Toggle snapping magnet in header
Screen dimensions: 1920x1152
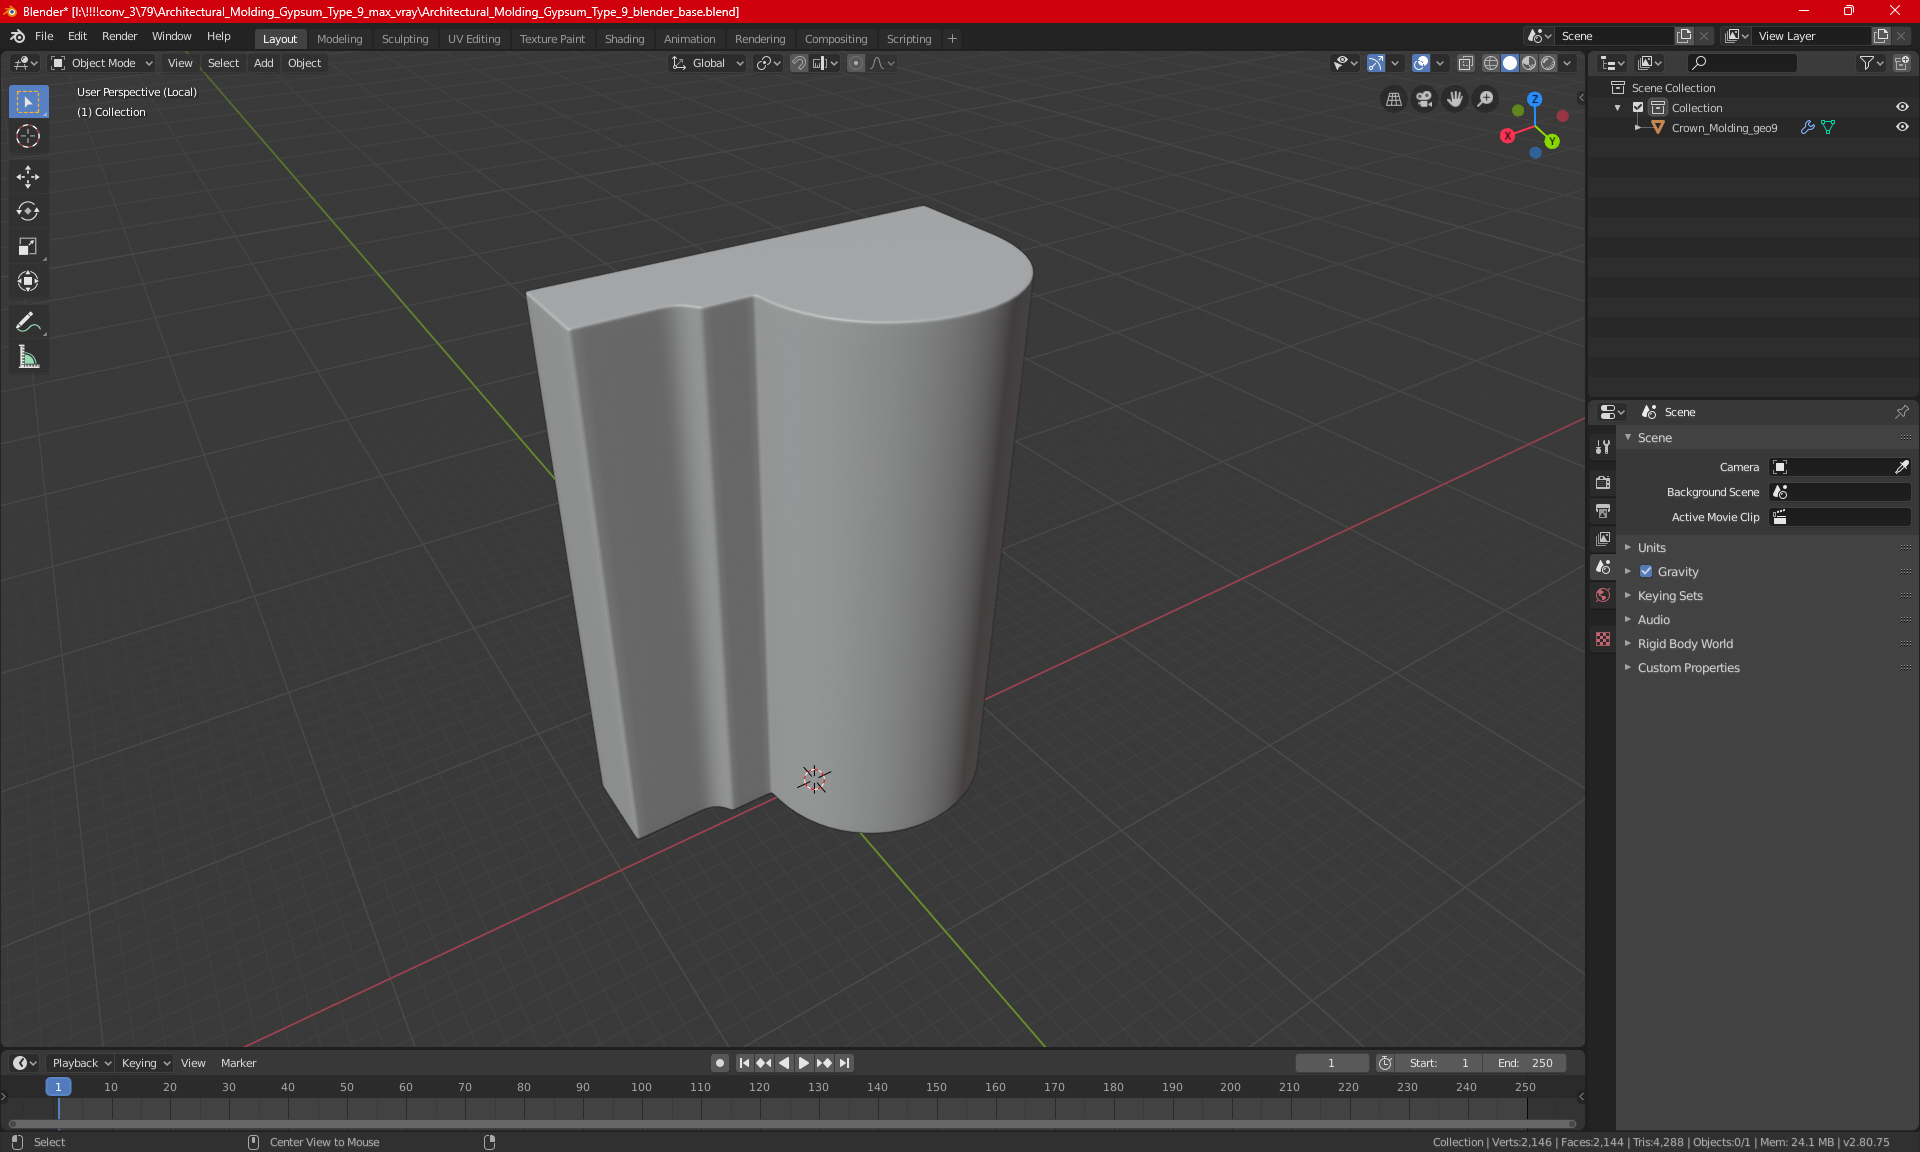[798, 63]
